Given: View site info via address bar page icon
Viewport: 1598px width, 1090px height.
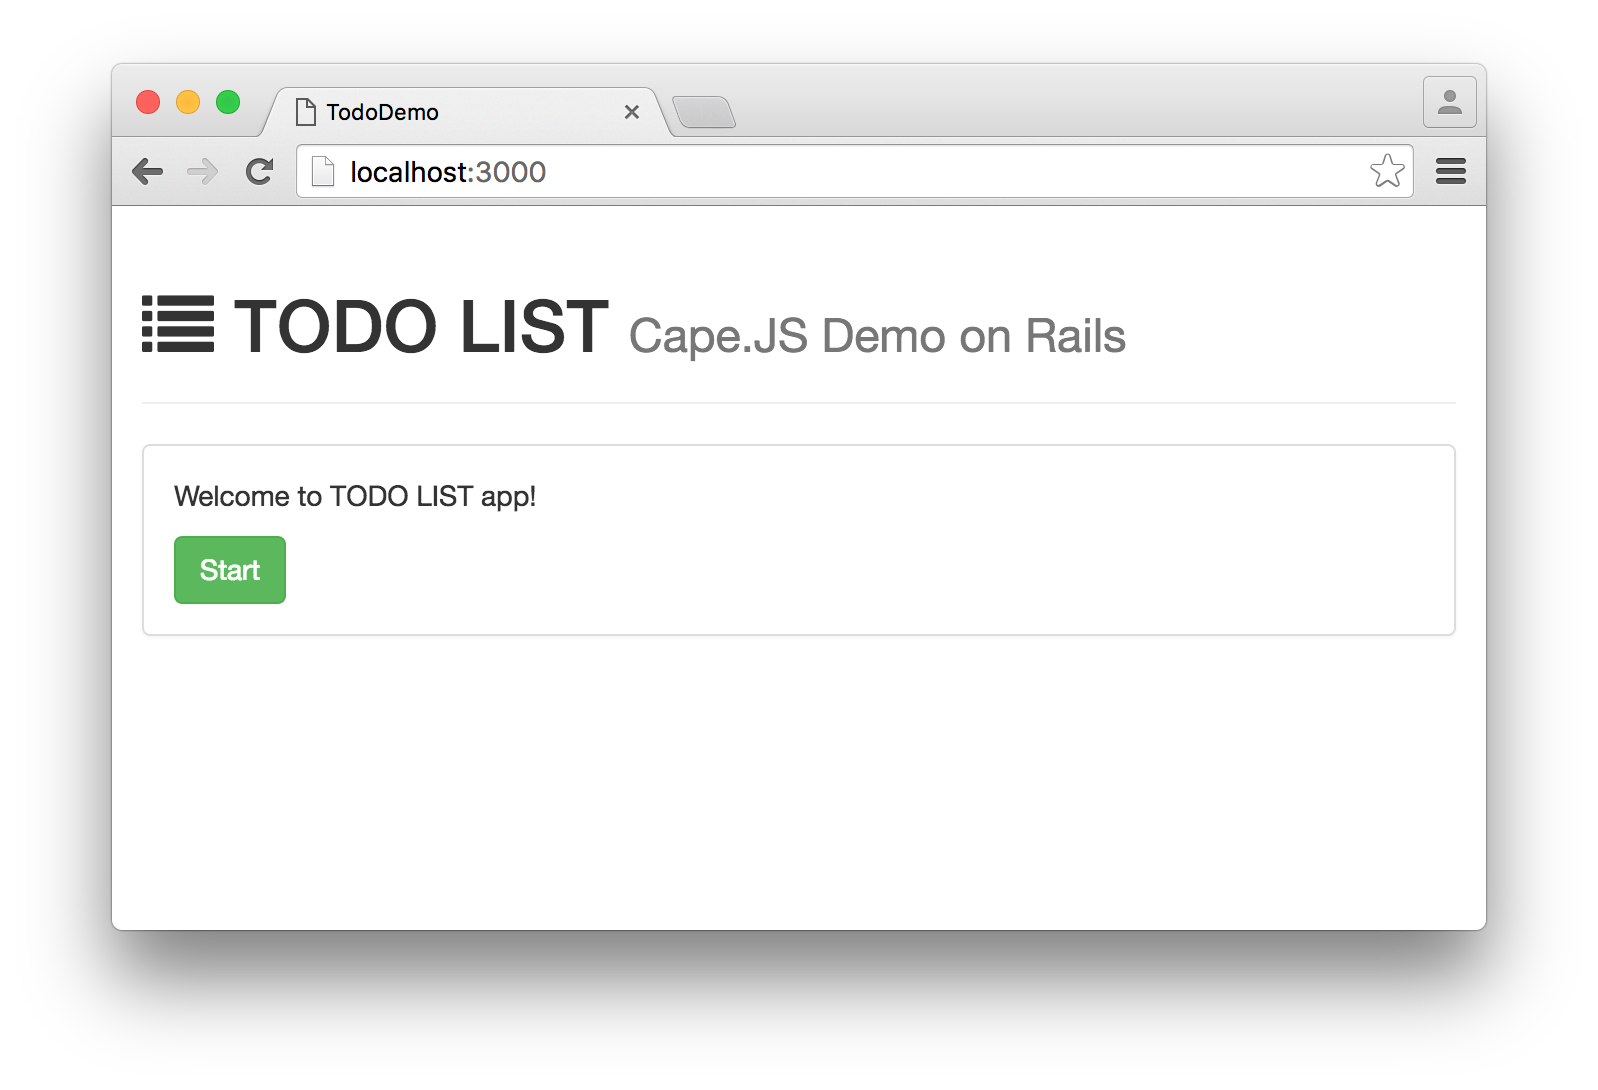Looking at the screenshot, I should (323, 172).
